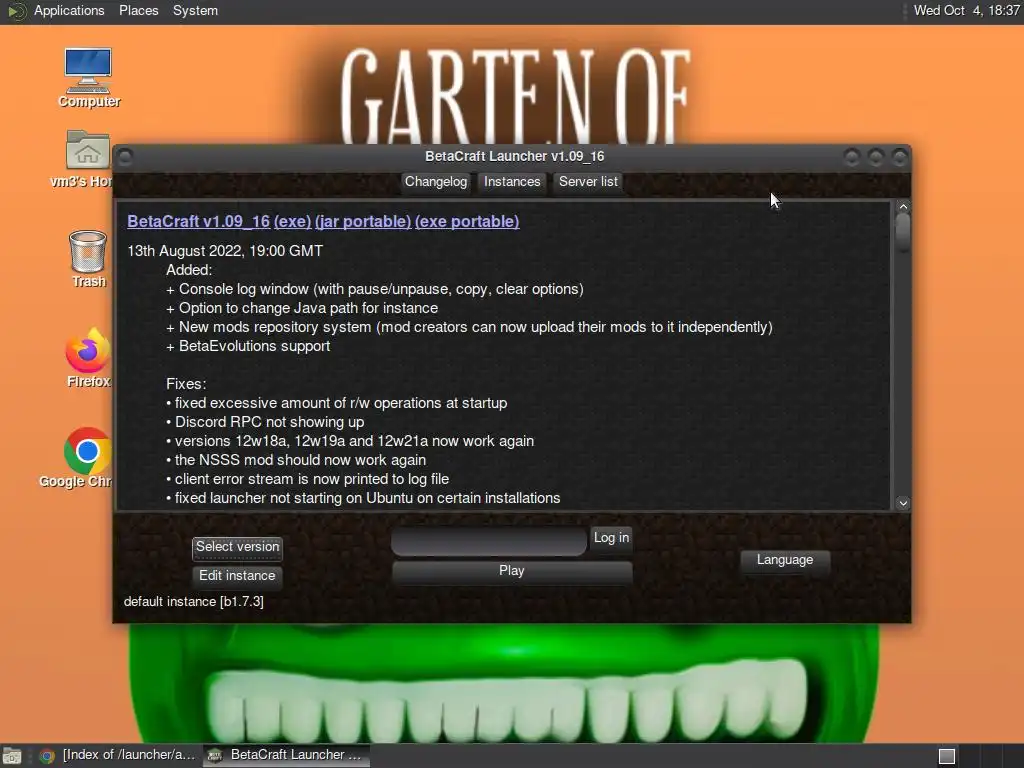Image resolution: width=1024 pixels, height=768 pixels.
Task: Open the Applications menu
Action: tap(69, 11)
